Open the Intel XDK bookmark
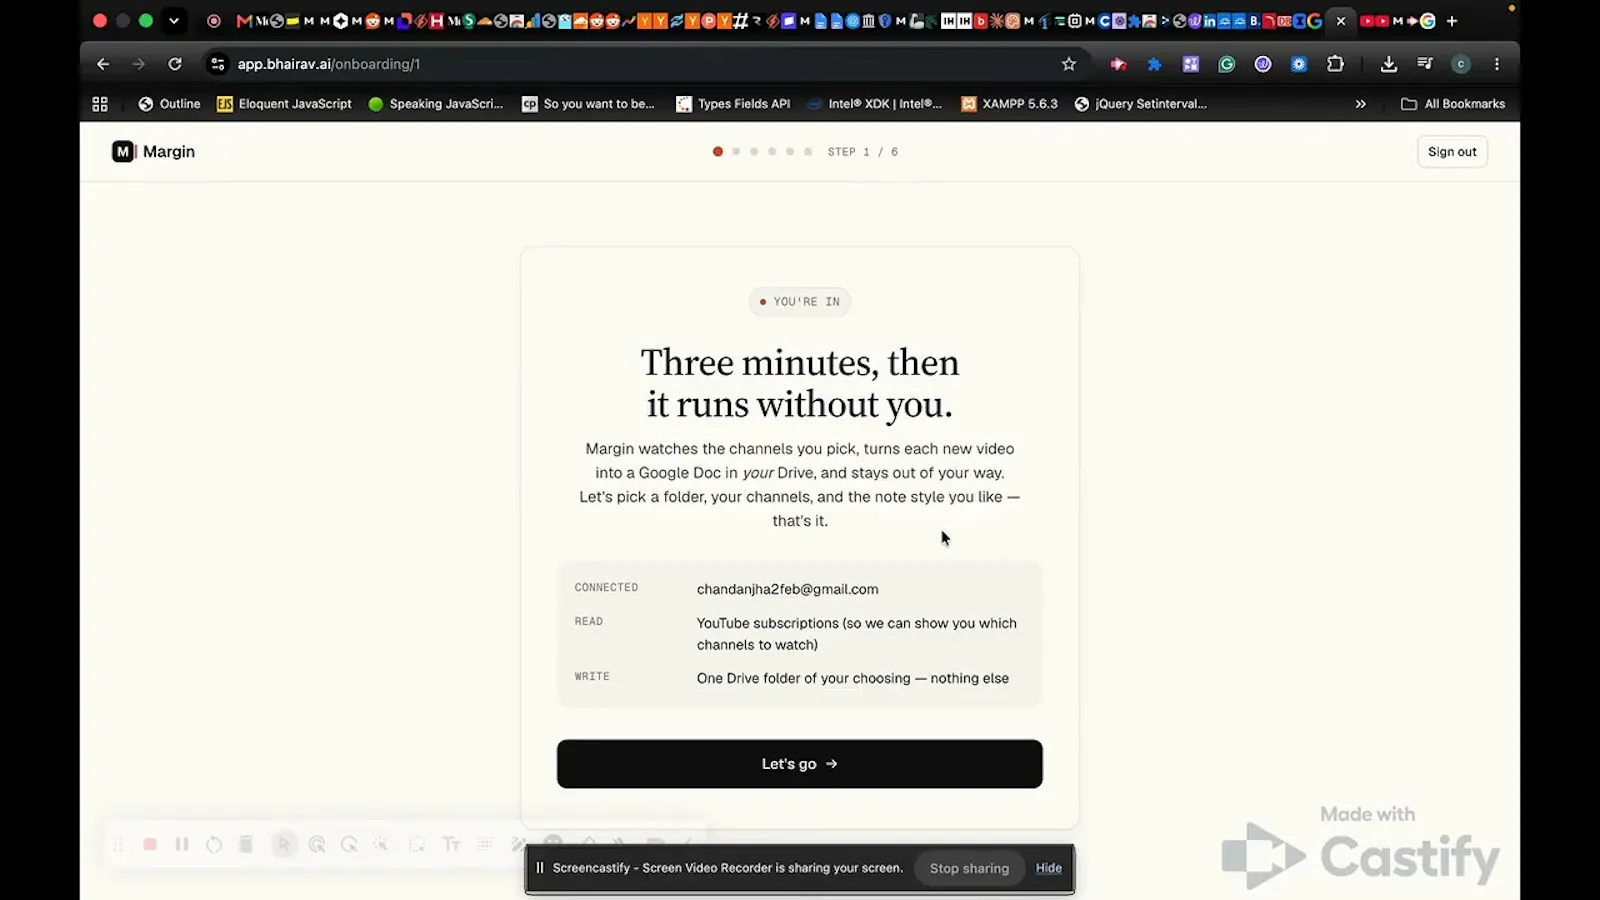1600x900 pixels. pyautogui.click(x=875, y=104)
